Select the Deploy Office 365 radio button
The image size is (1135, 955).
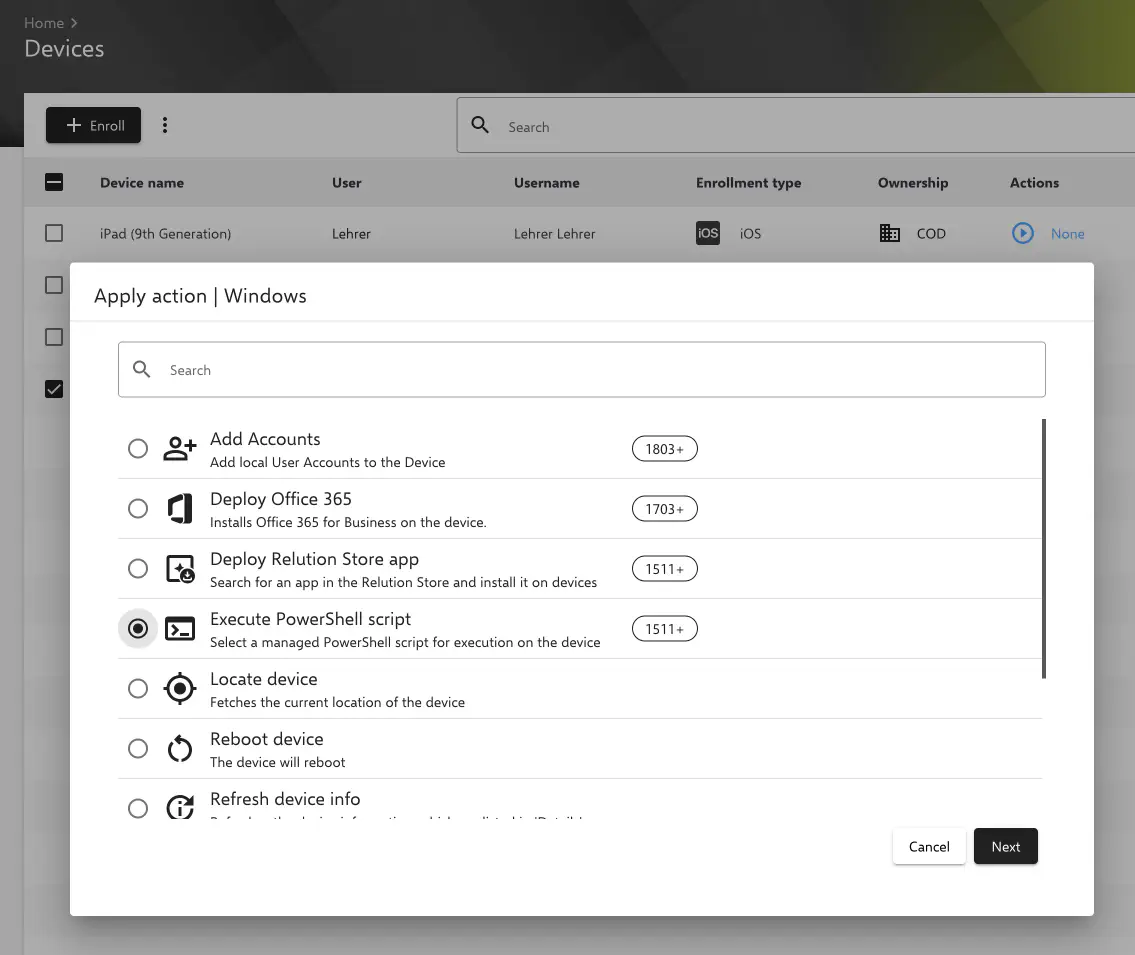point(138,509)
